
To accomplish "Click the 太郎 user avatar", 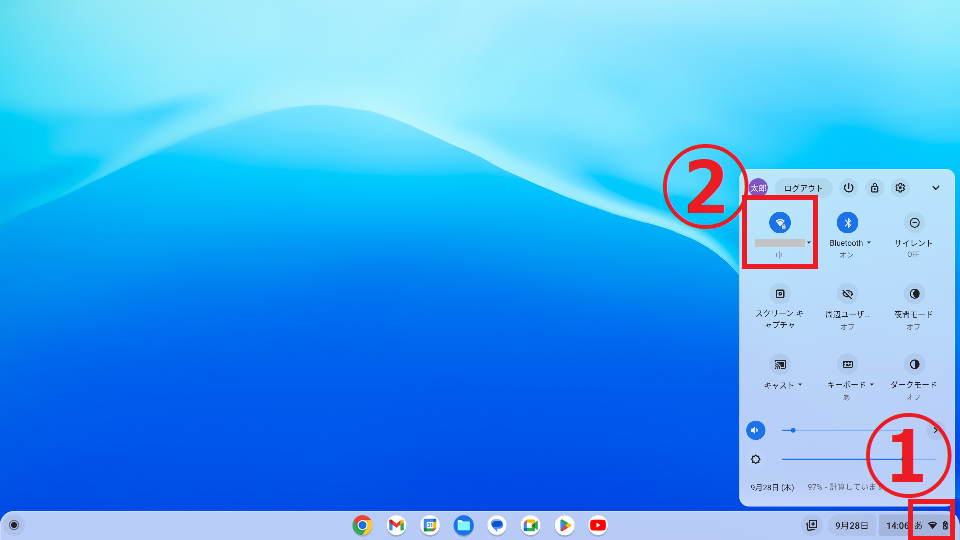I will pos(758,188).
